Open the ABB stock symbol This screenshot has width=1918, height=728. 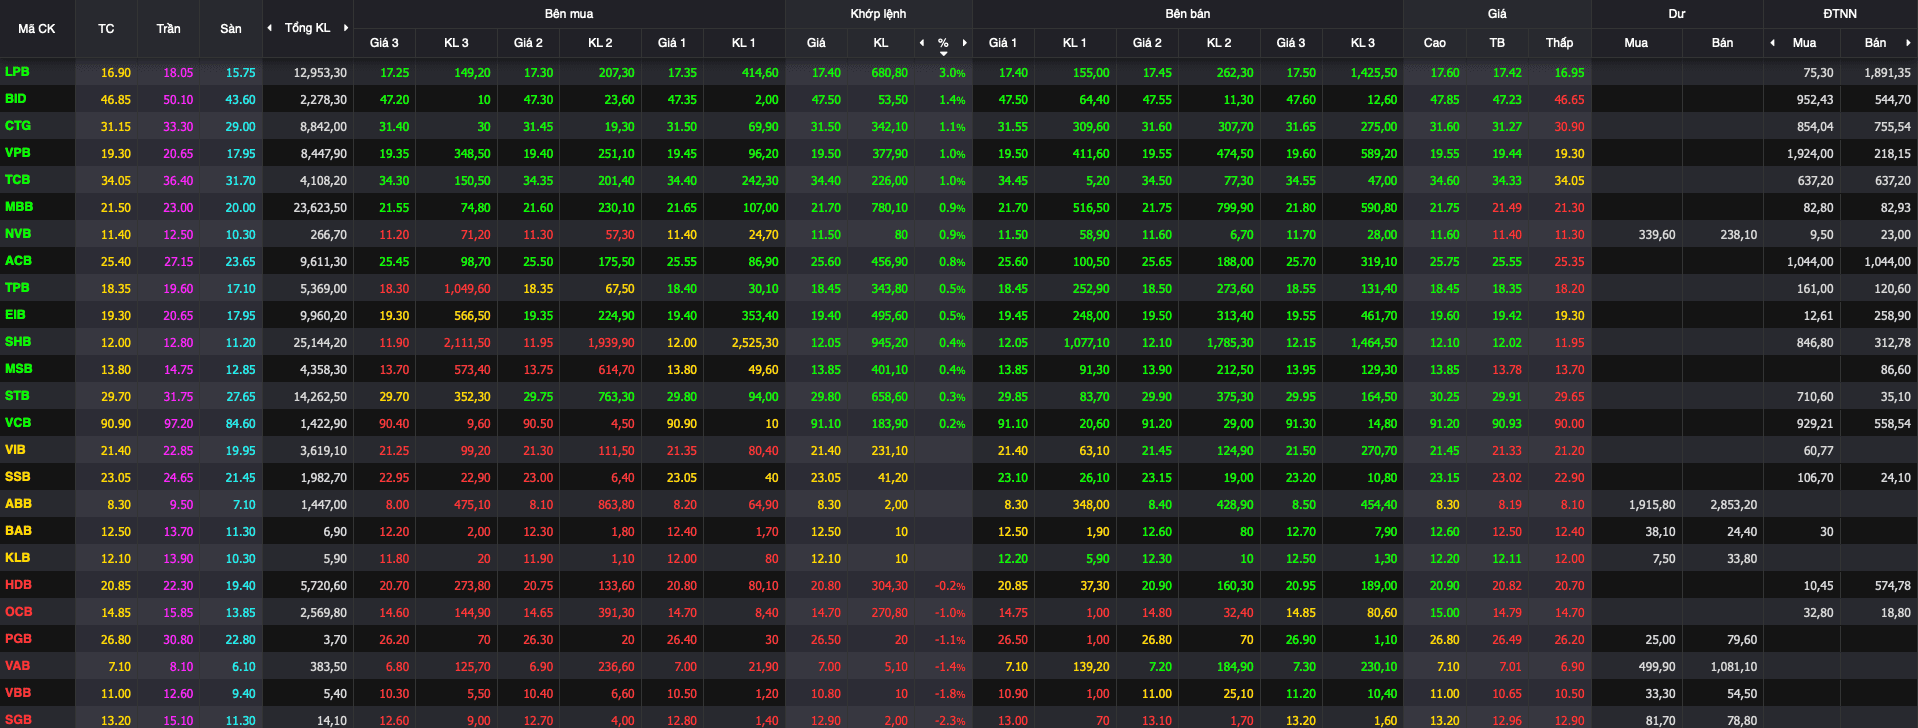click(18, 504)
